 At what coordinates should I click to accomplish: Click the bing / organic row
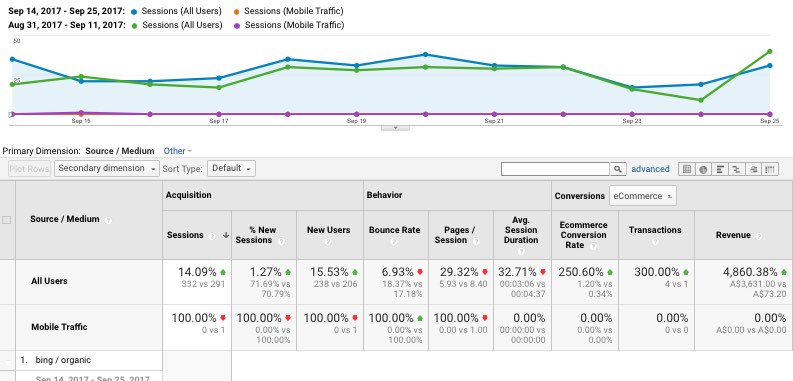click(63, 360)
